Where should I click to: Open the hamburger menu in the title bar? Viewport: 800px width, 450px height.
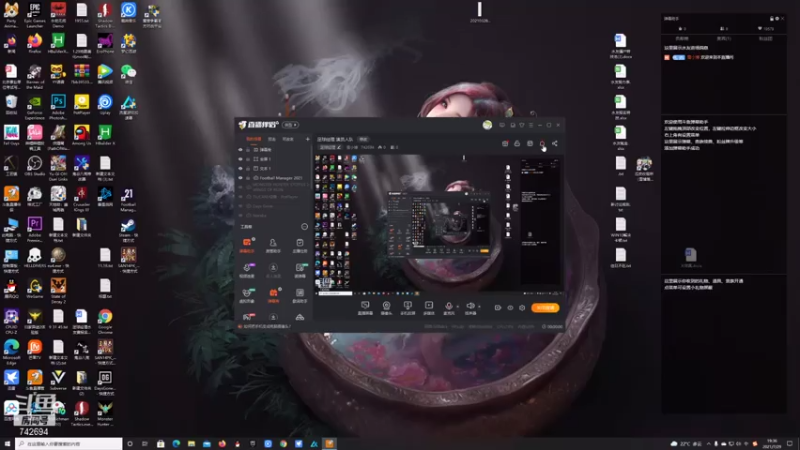coord(531,125)
